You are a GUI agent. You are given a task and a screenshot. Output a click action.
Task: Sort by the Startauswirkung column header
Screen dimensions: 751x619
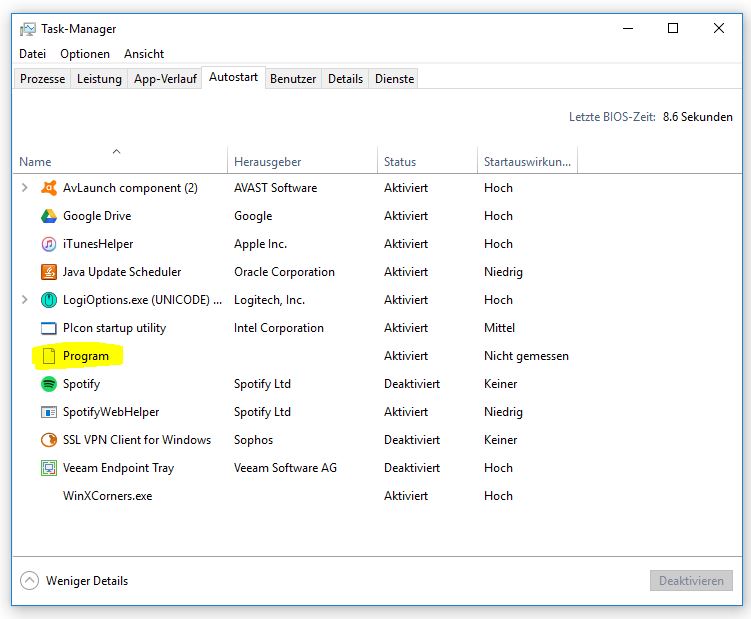pos(527,161)
